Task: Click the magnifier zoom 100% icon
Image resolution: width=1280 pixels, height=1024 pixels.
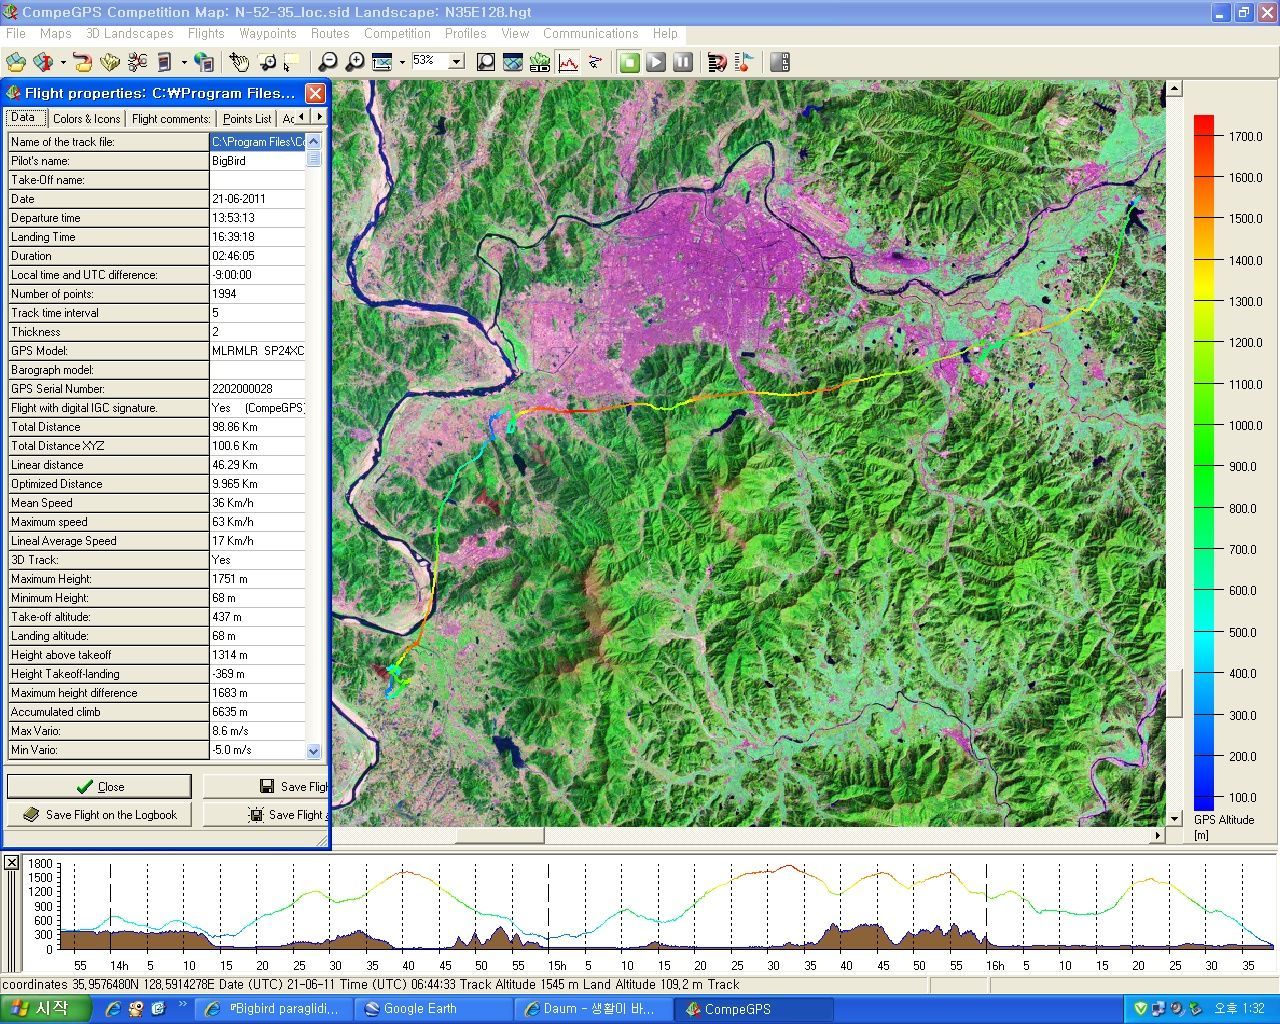Action: (486, 62)
